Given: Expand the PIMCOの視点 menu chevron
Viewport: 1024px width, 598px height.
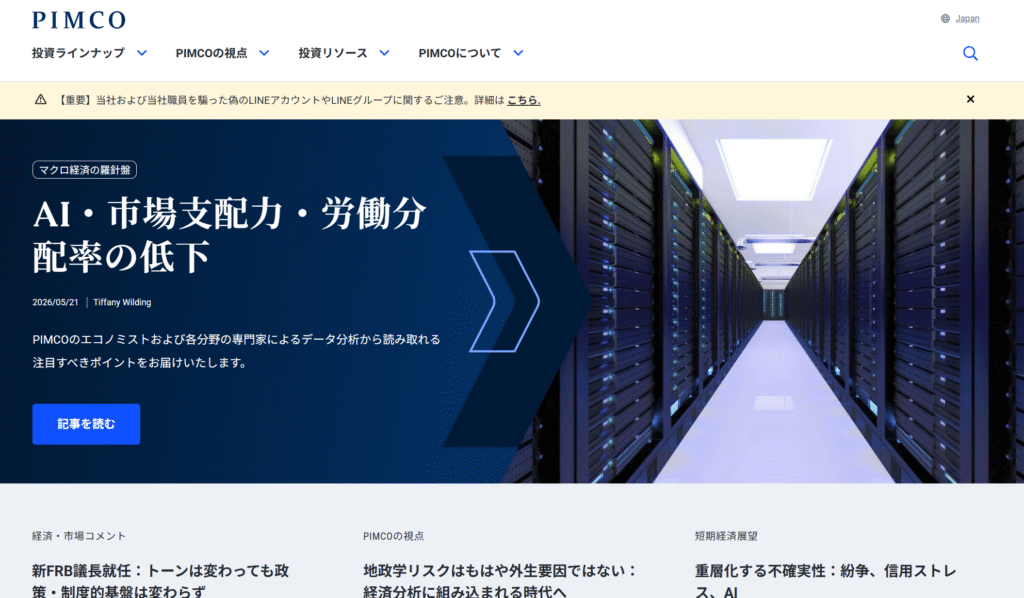Looking at the screenshot, I should (264, 53).
